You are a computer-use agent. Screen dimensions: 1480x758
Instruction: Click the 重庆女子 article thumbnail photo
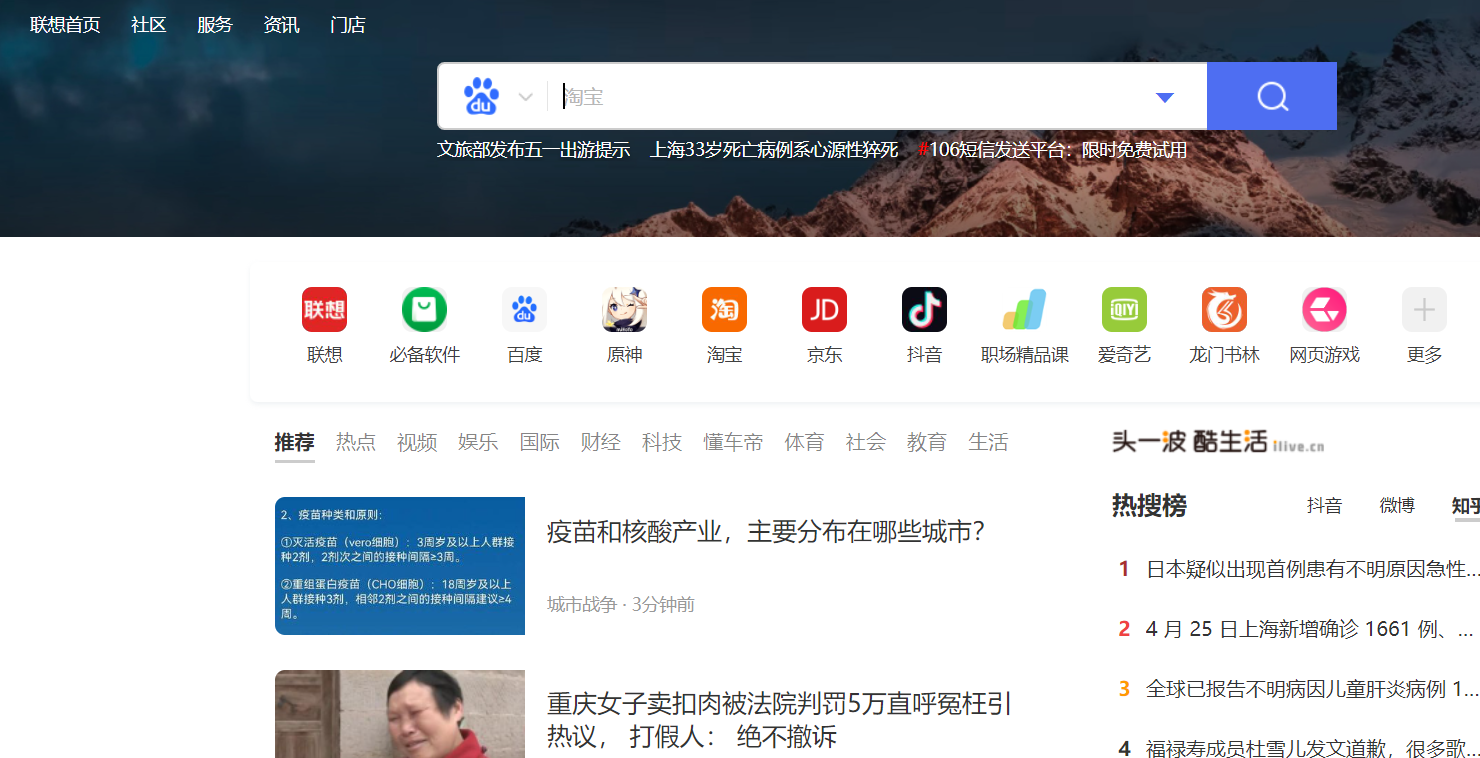[400, 714]
